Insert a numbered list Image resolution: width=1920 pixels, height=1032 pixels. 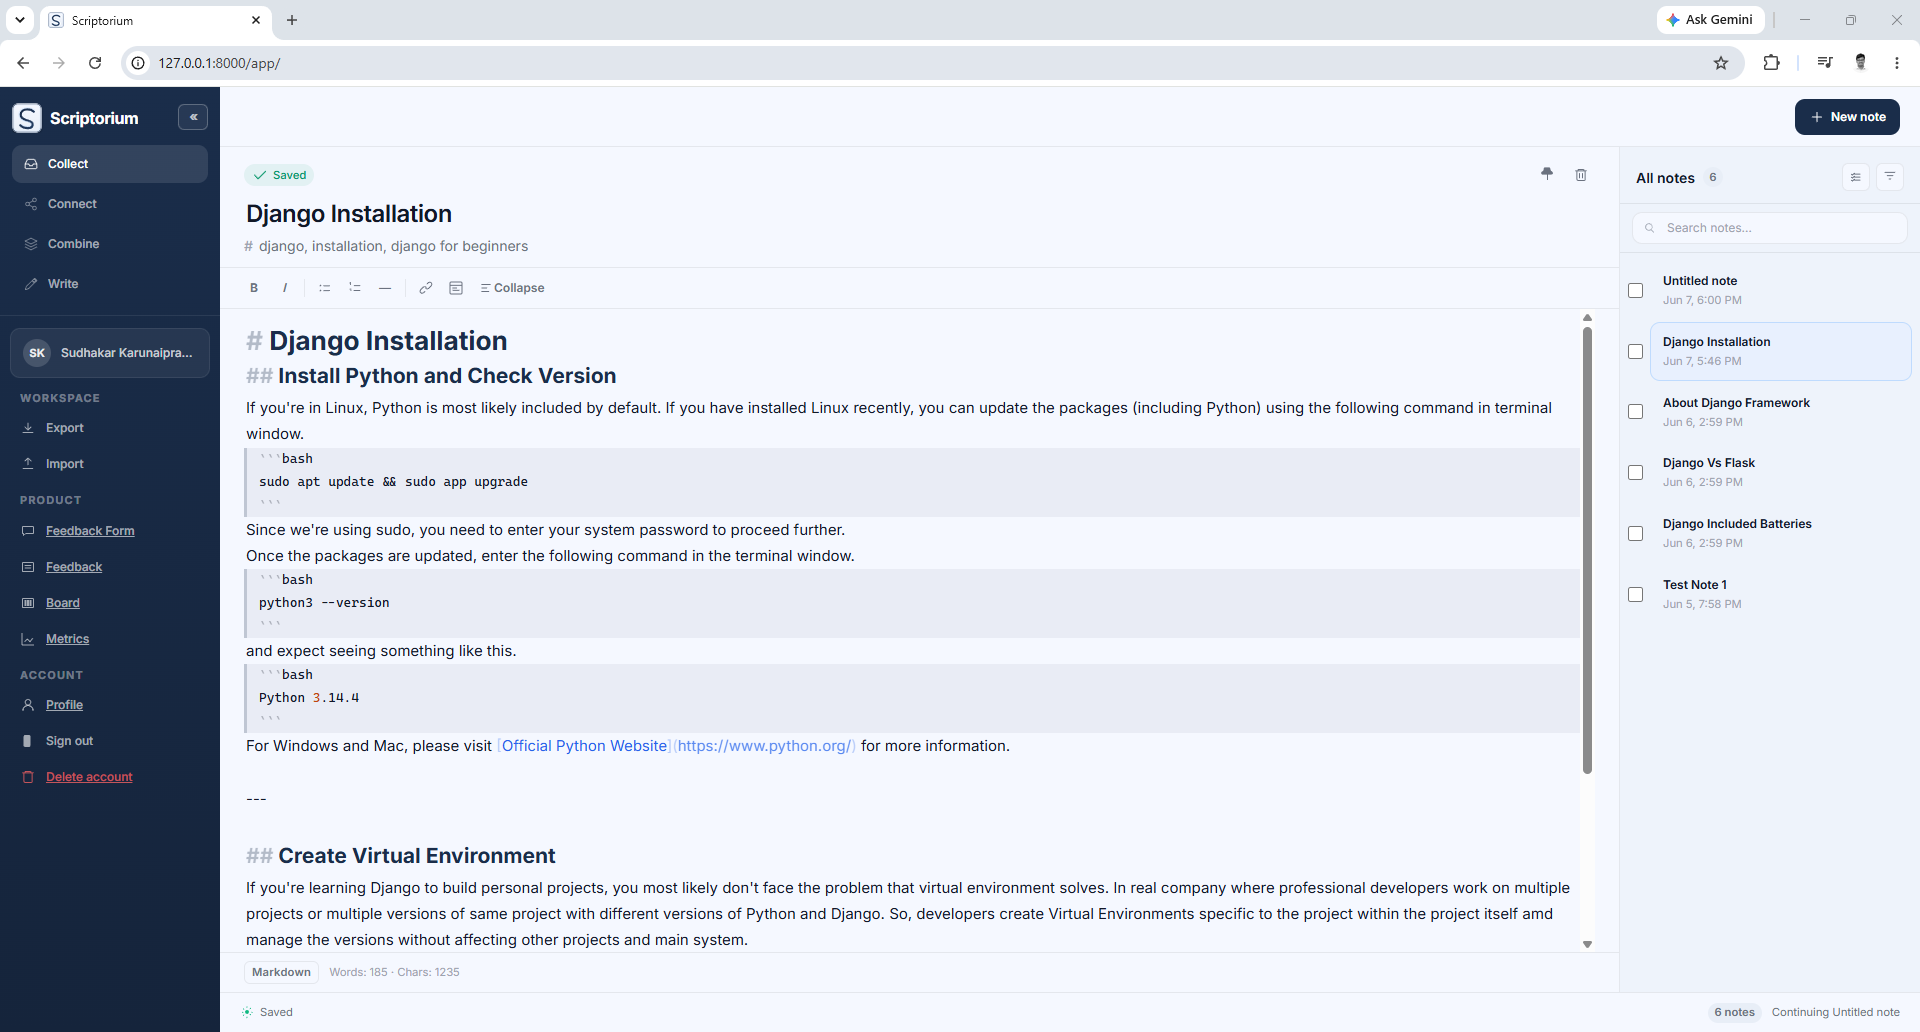tap(355, 288)
